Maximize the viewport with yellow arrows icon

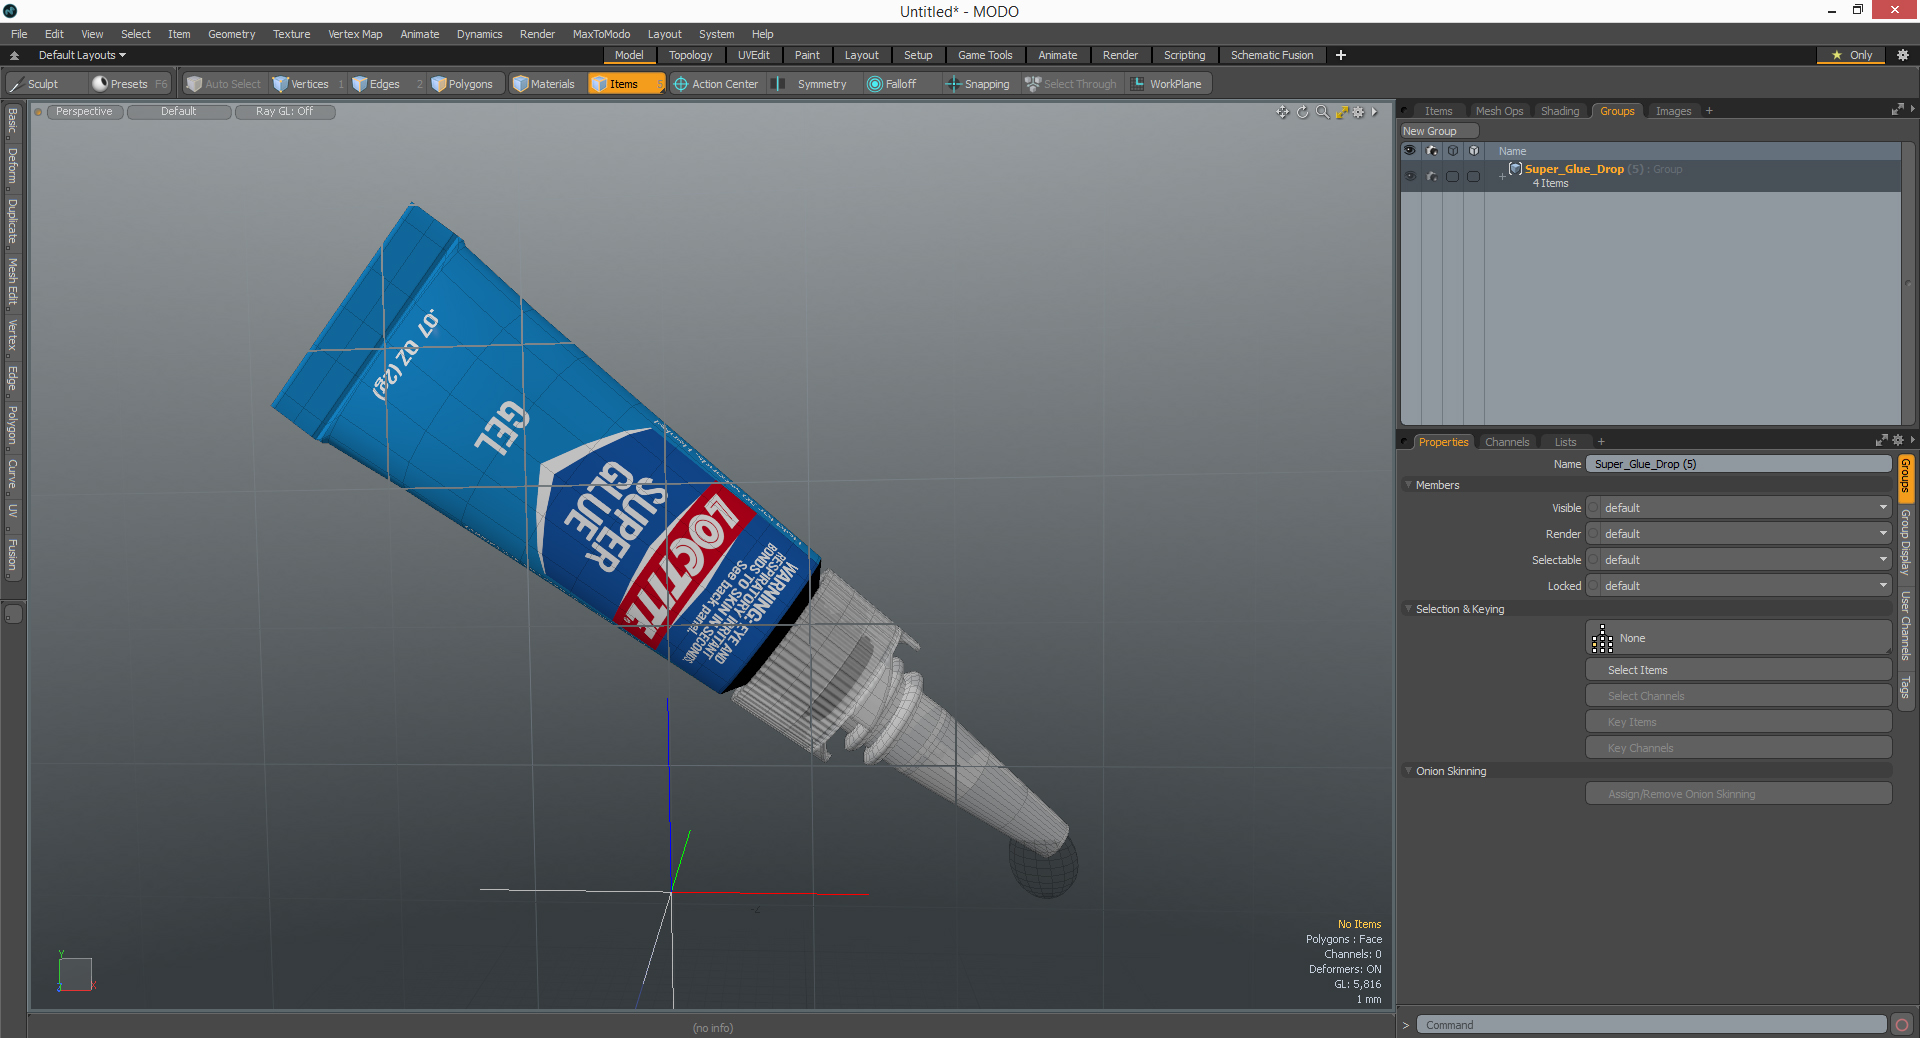point(1342,112)
